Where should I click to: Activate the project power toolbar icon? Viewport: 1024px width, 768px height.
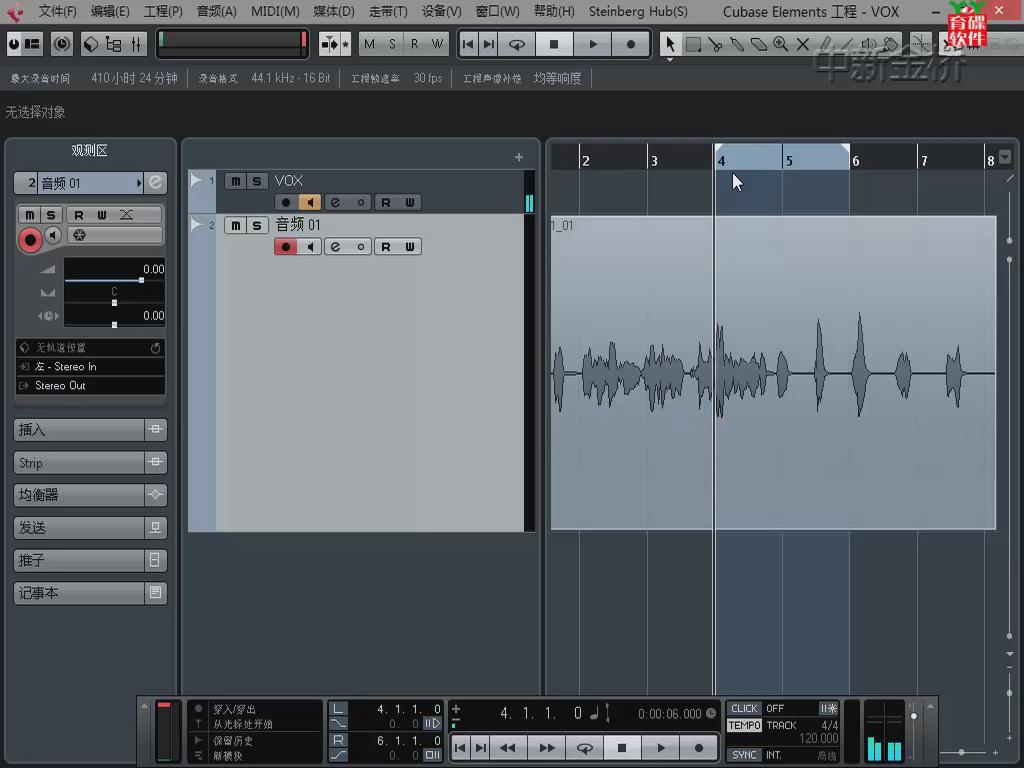13,44
